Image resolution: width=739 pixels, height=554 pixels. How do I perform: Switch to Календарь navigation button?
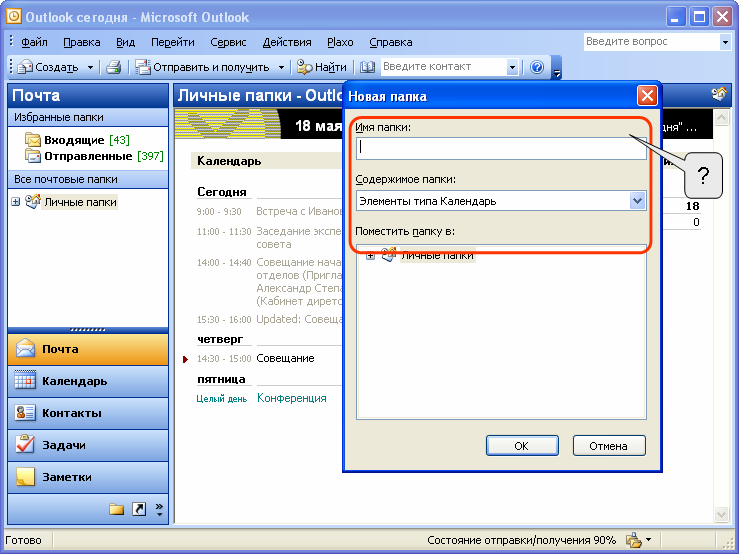click(x=88, y=381)
